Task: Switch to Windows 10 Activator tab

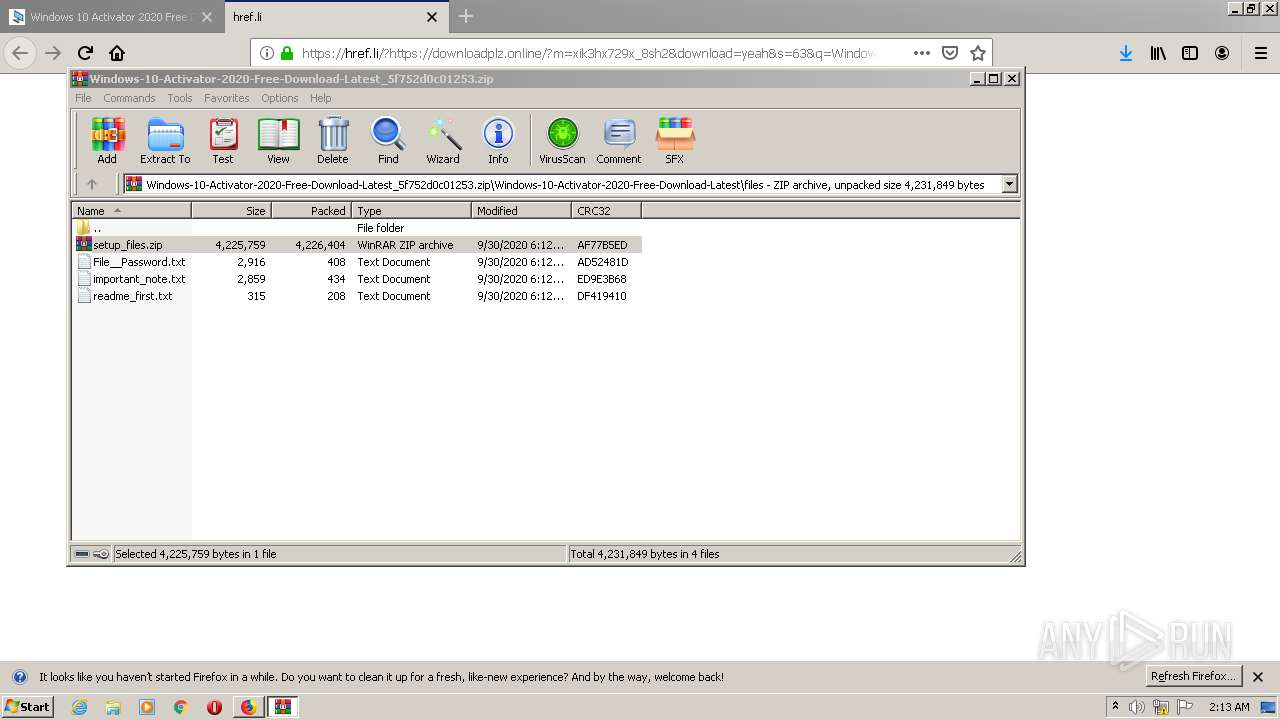Action: [110, 17]
